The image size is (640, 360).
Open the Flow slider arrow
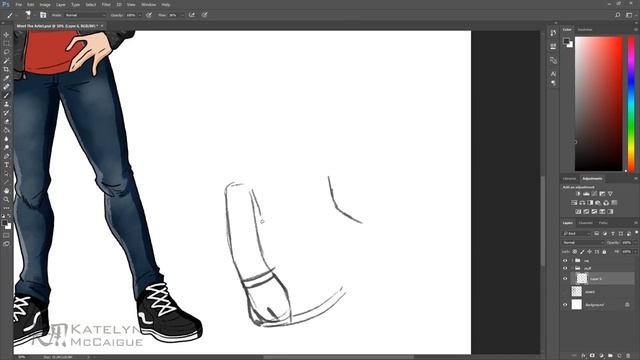click(182, 15)
